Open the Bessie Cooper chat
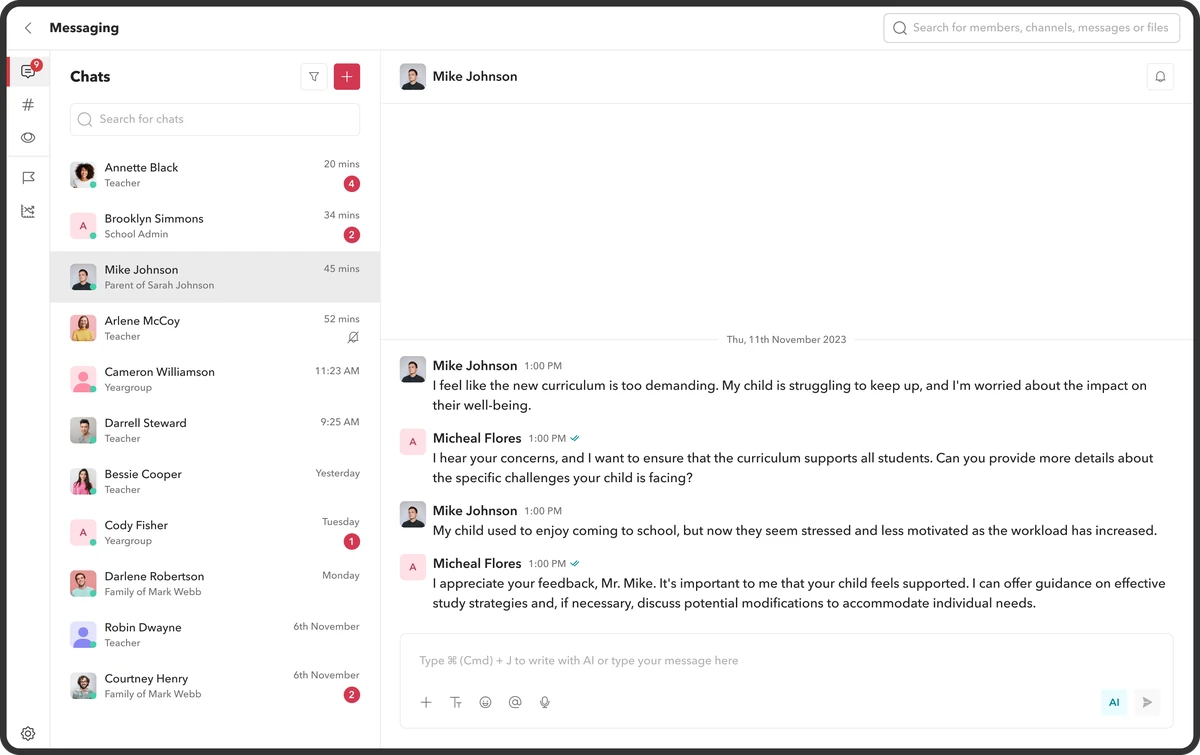The height and width of the screenshot is (755, 1200). click(215, 481)
